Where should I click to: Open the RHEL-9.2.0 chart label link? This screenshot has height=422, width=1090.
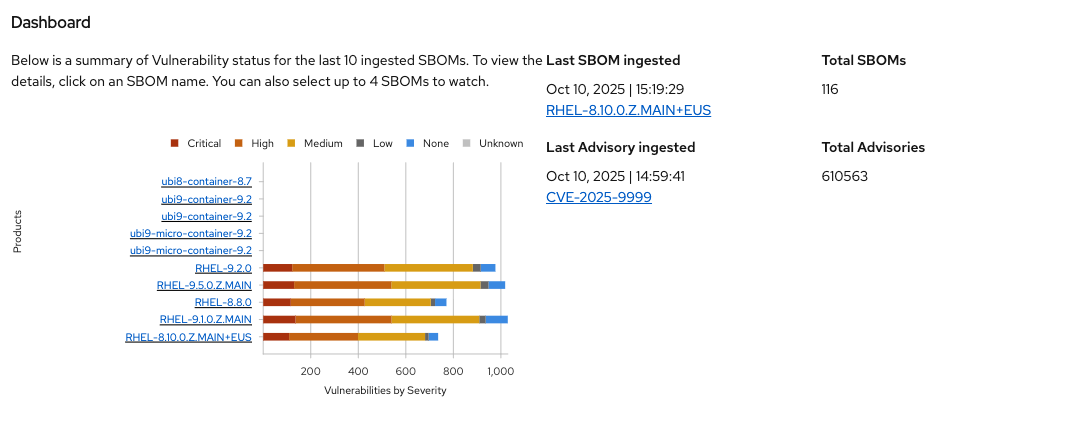coord(223,268)
